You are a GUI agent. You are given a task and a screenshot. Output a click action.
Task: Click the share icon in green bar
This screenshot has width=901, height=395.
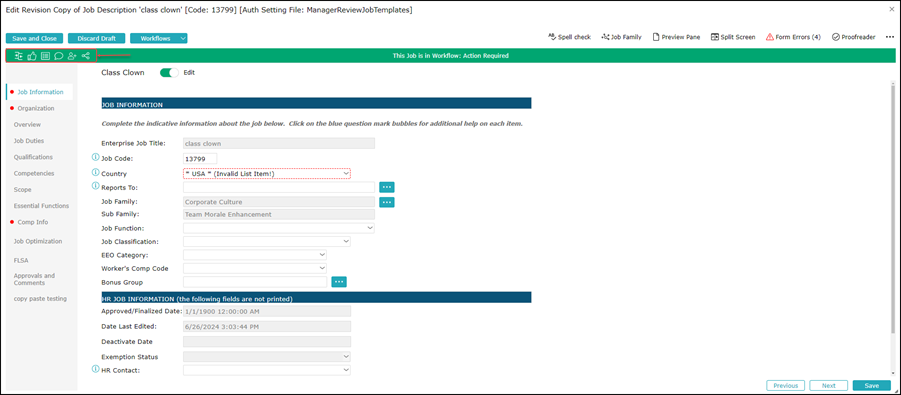[x=86, y=56]
